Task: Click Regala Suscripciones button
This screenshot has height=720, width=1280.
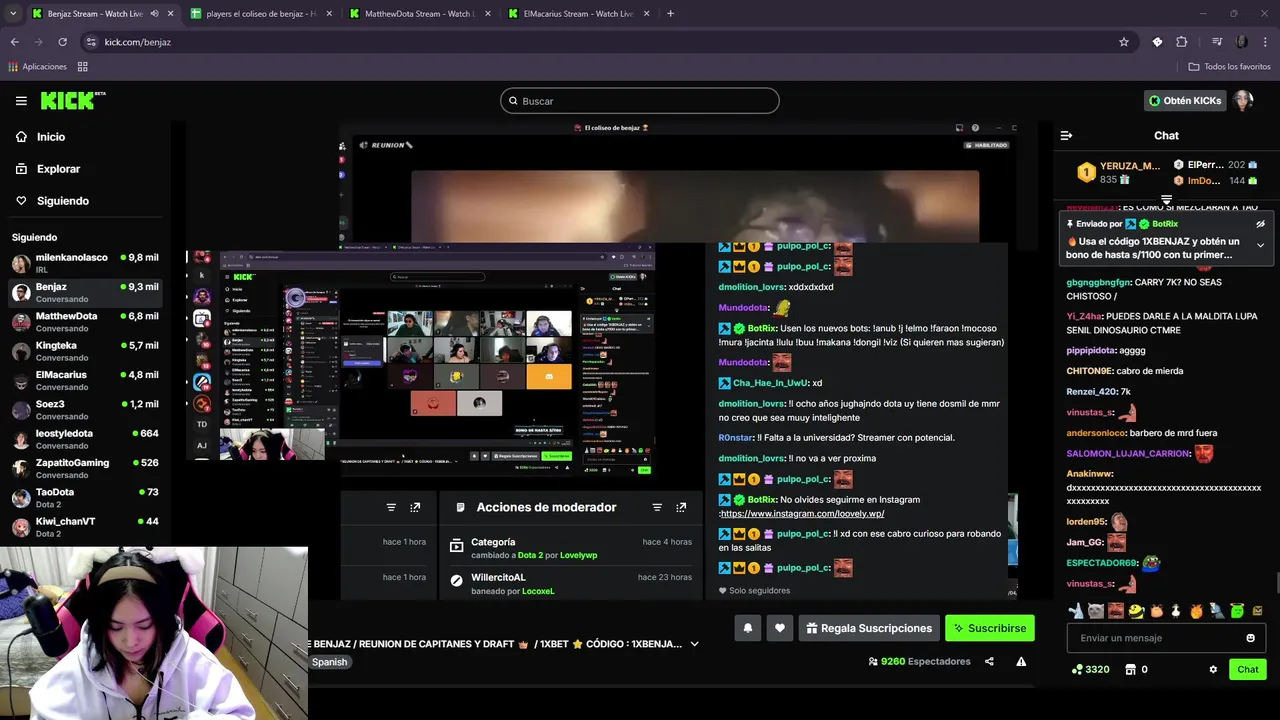Action: (868, 628)
